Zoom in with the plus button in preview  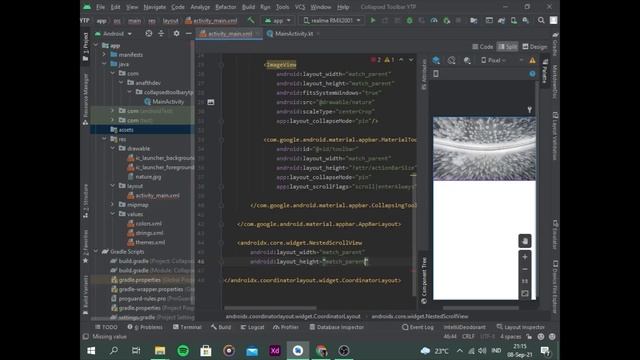click(x=525, y=257)
